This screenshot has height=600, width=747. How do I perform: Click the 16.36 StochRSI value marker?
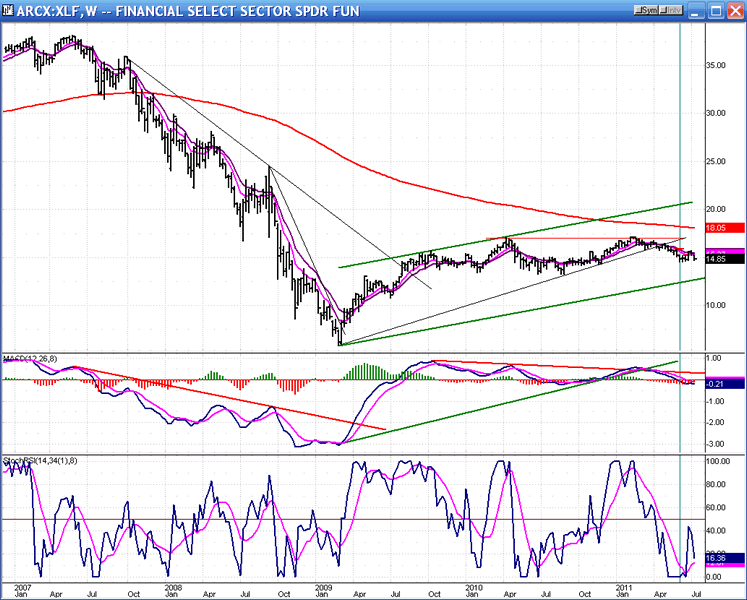click(717, 558)
